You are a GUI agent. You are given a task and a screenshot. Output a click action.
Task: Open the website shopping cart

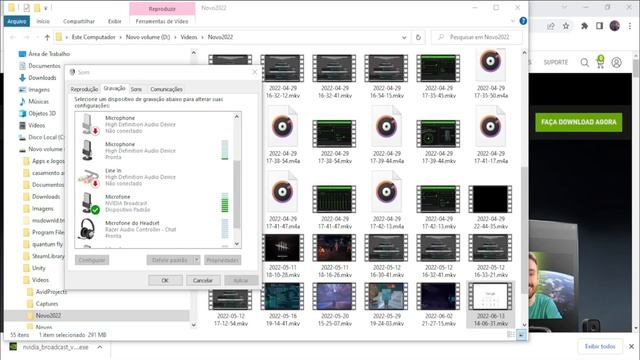click(600, 62)
